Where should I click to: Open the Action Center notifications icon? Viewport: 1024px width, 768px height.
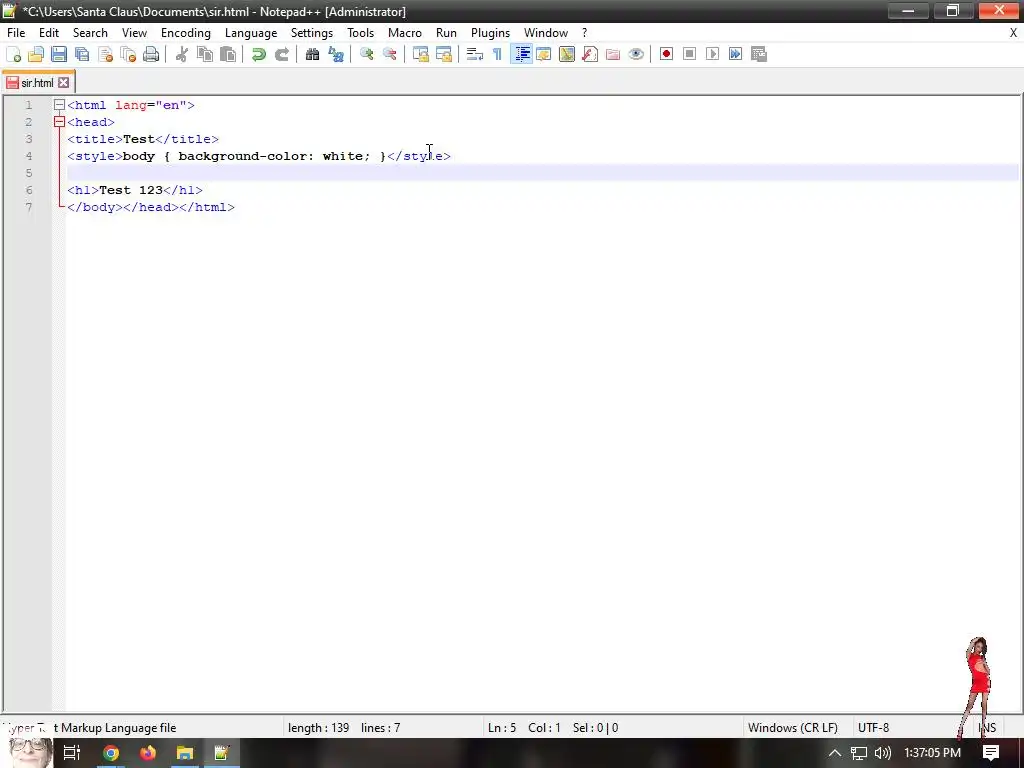[x=991, y=753]
